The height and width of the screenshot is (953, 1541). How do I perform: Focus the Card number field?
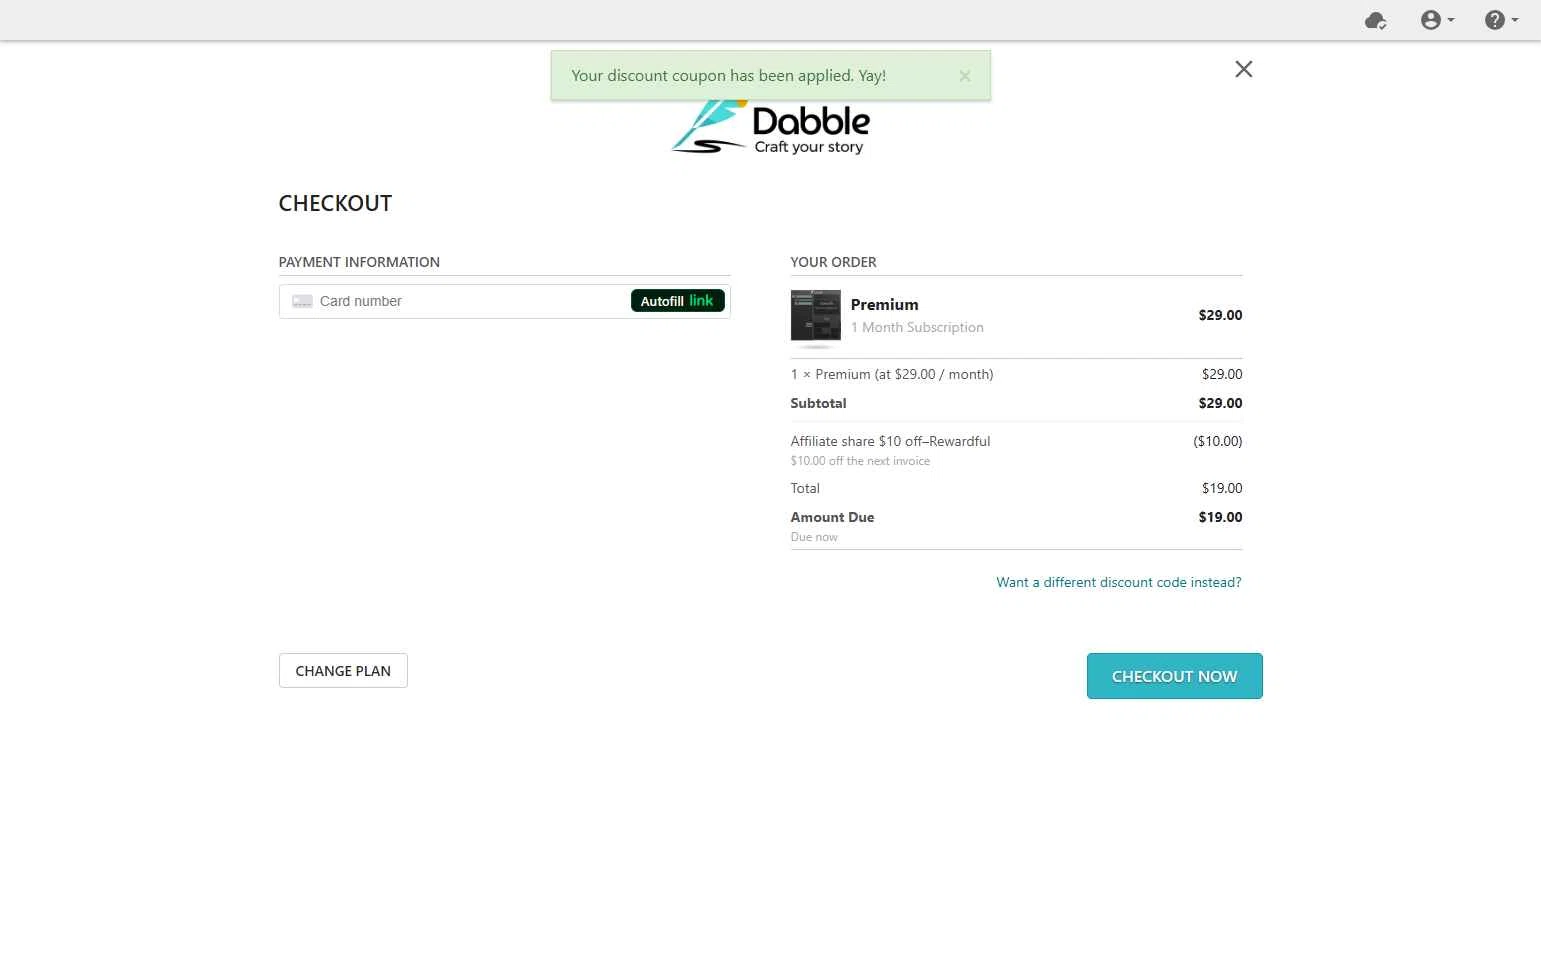(504, 301)
